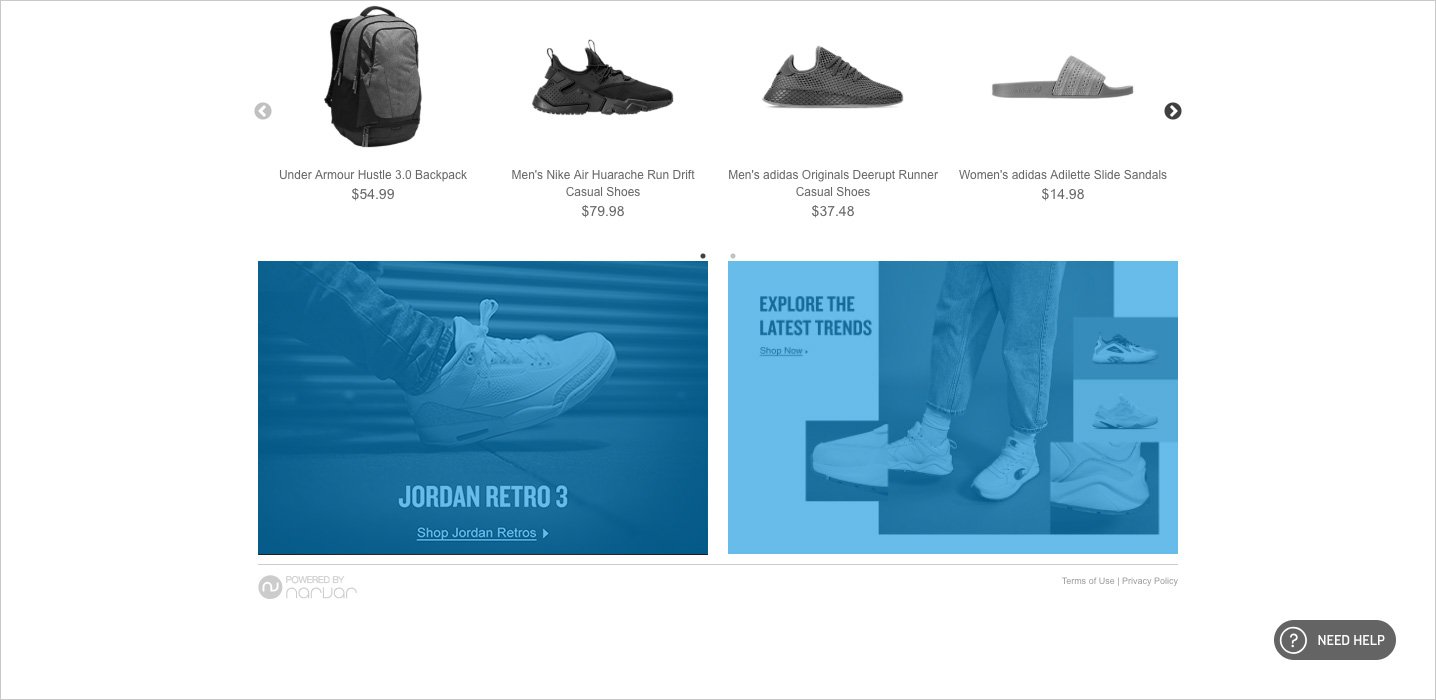Open Privacy Policy link
Image resolution: width=1436 pixels, height=700 pixels.
pos(1150,581)
